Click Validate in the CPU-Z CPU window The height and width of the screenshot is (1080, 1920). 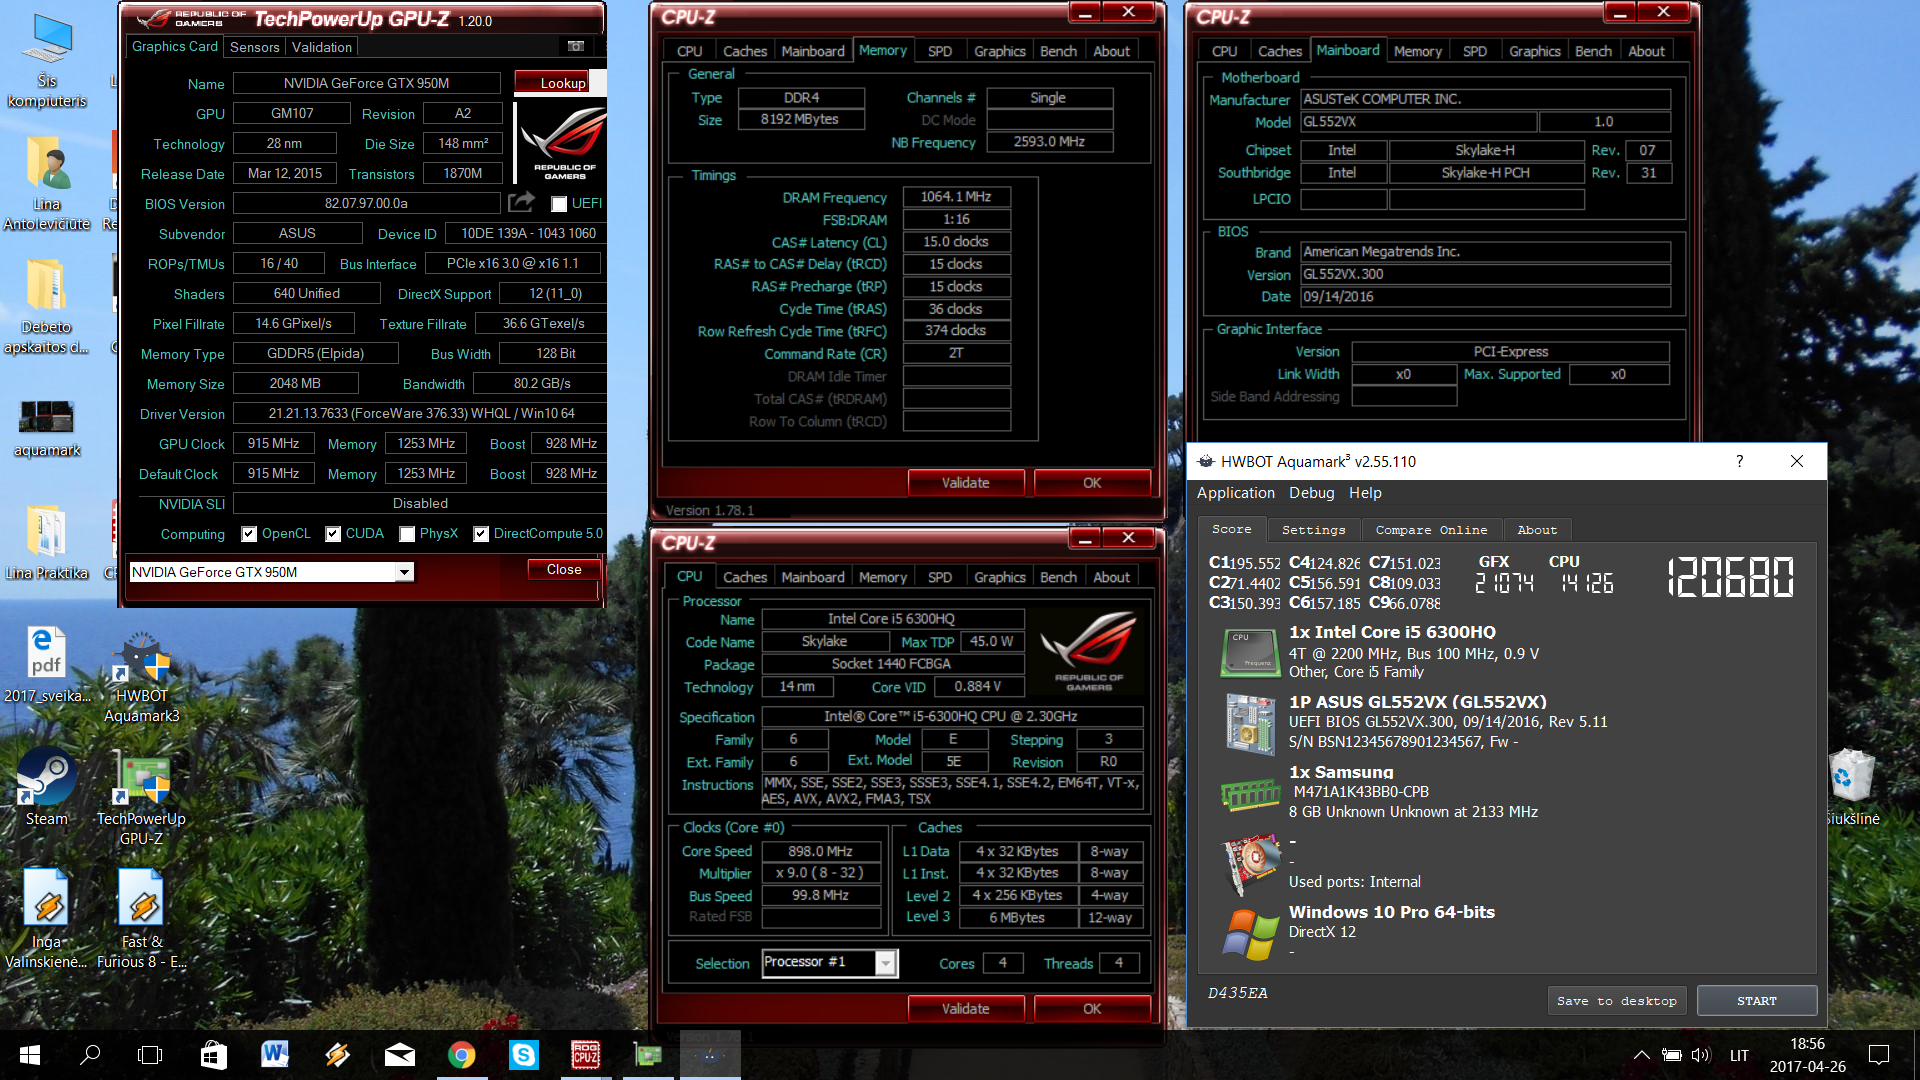pyautogui.click(x=965, y=1008)
